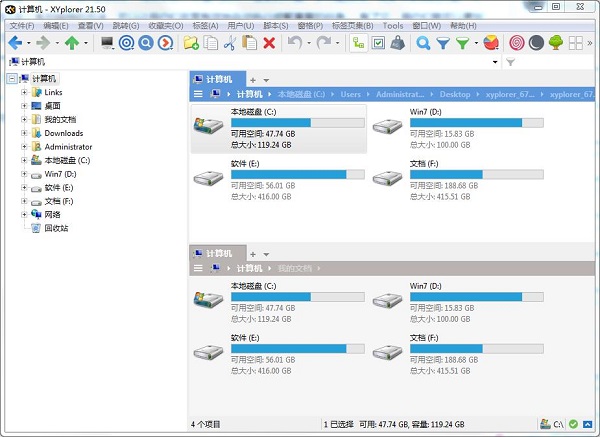Click the grey Forward arrow

pyautogui.click(x=43, y=43)
